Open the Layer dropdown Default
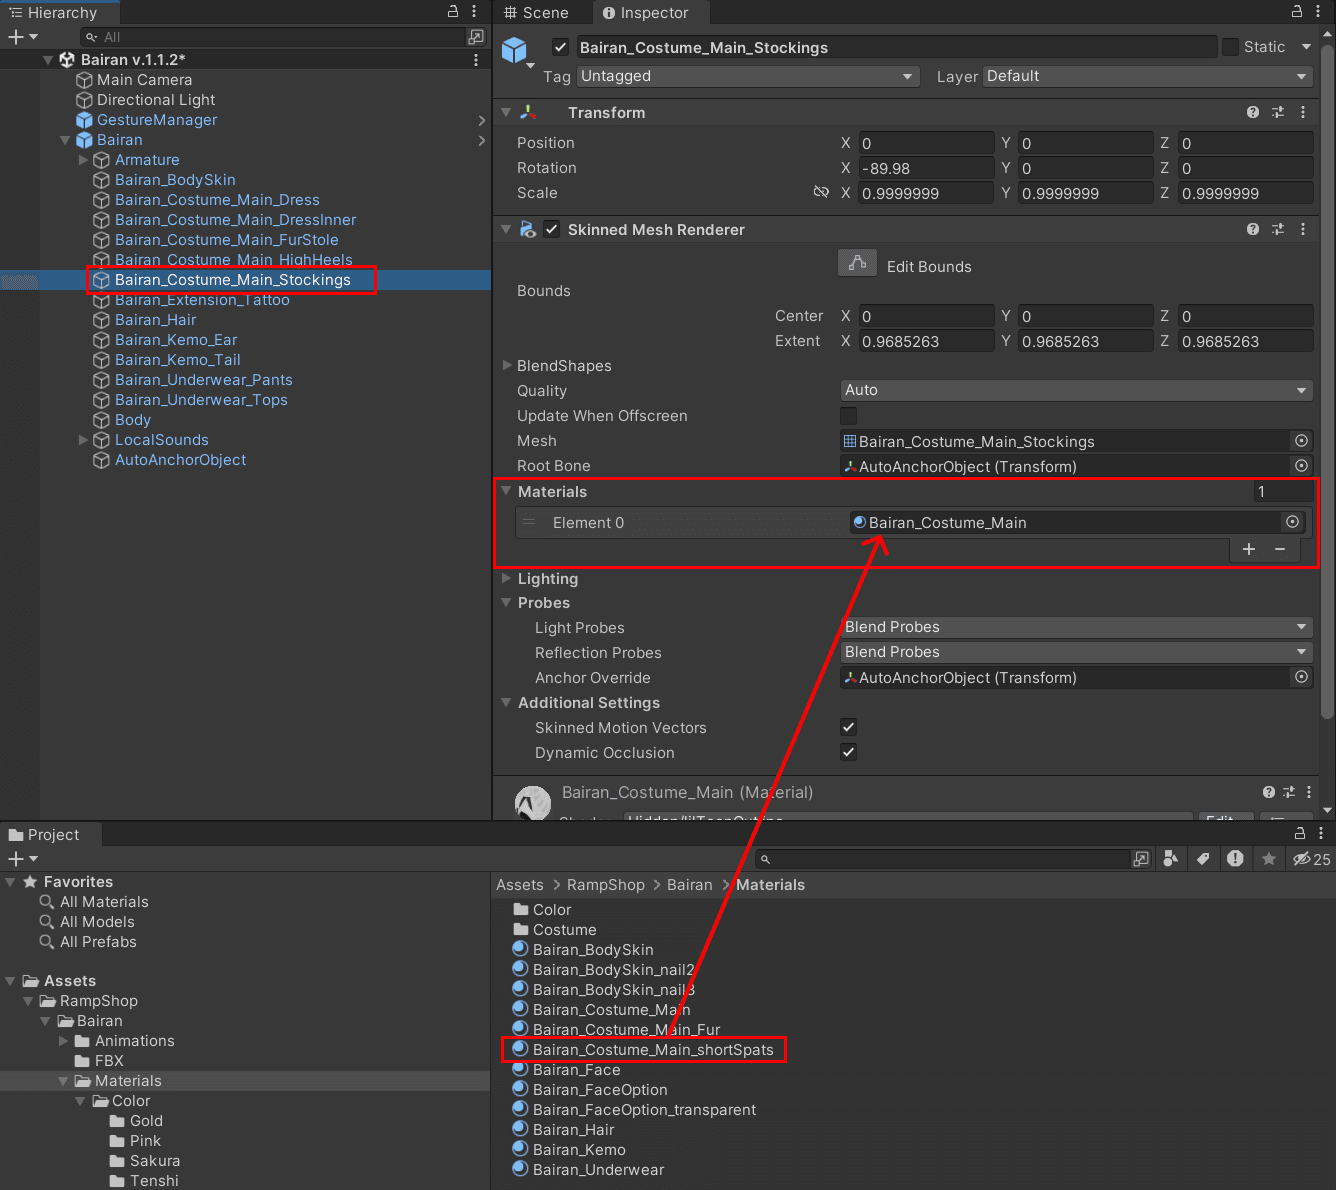The image size is (1336, 1190). [x=1148, y=76]
